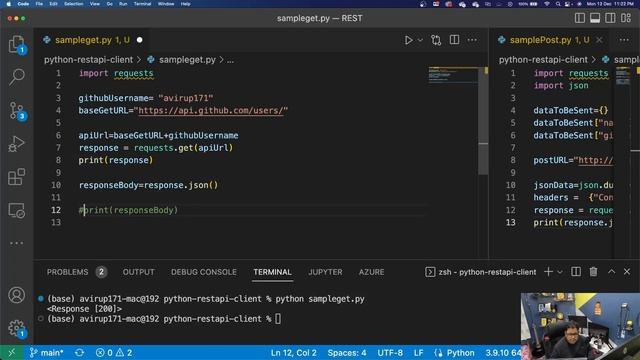Expand run options dropdown beside play button

[420, 40]
